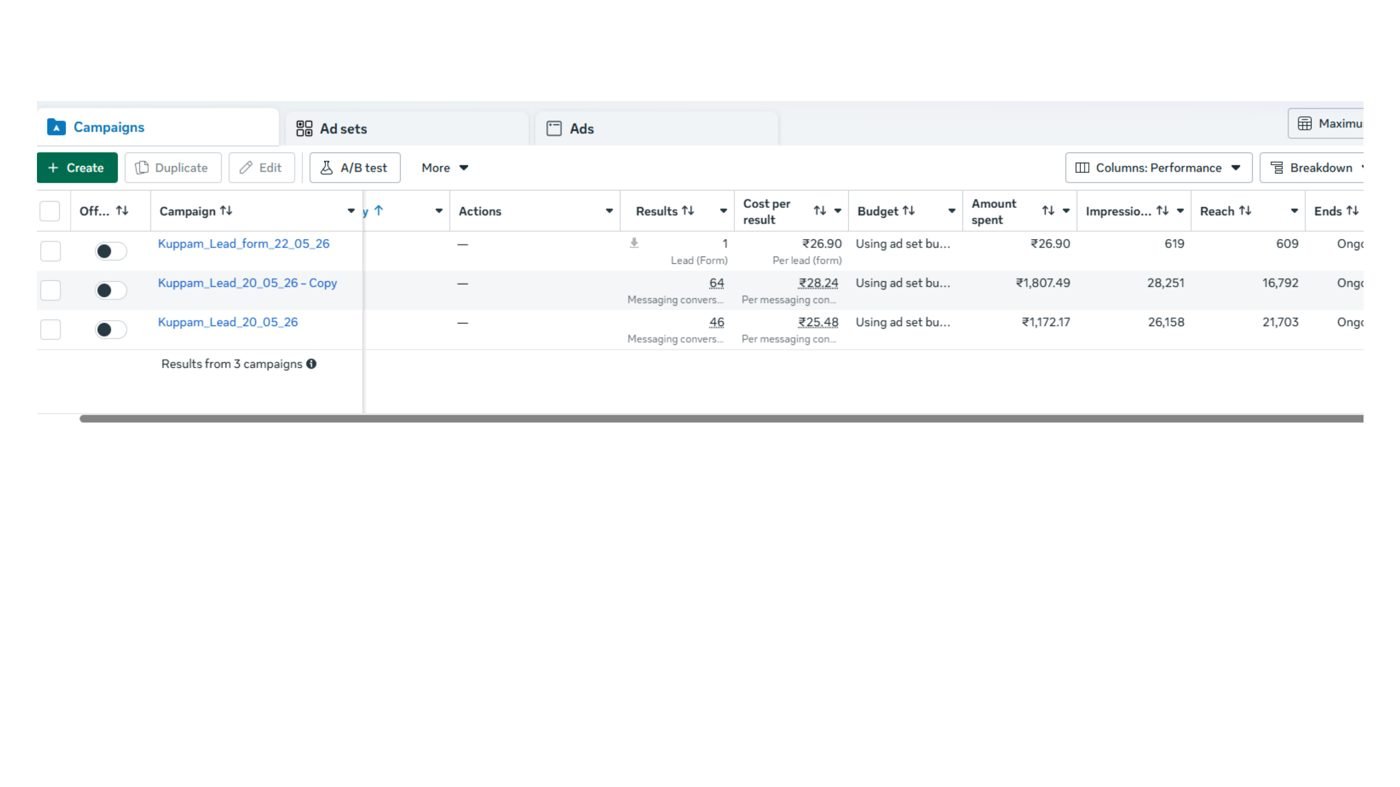Click the Ad sets grid icon
Viewport: 1400px width, 787px height.
point(304,128)
